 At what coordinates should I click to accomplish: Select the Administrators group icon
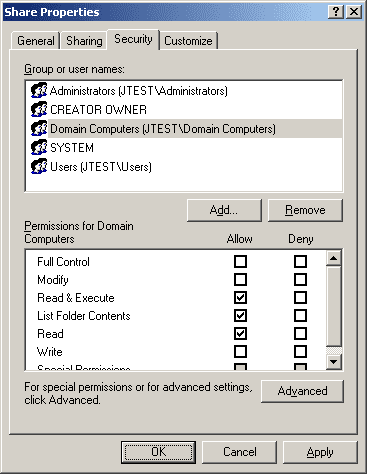39,90
